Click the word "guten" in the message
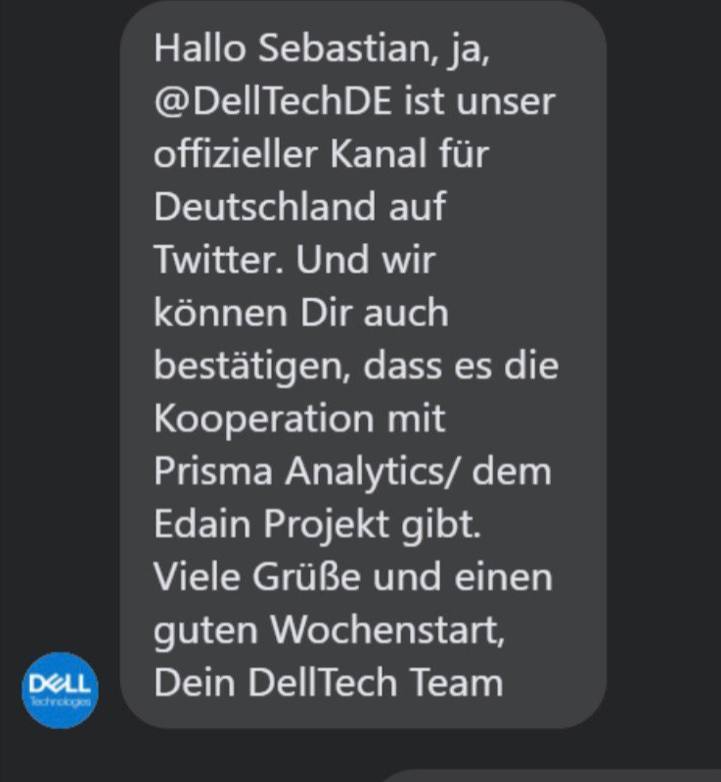The image size is (721, 782). pos(204,630)
